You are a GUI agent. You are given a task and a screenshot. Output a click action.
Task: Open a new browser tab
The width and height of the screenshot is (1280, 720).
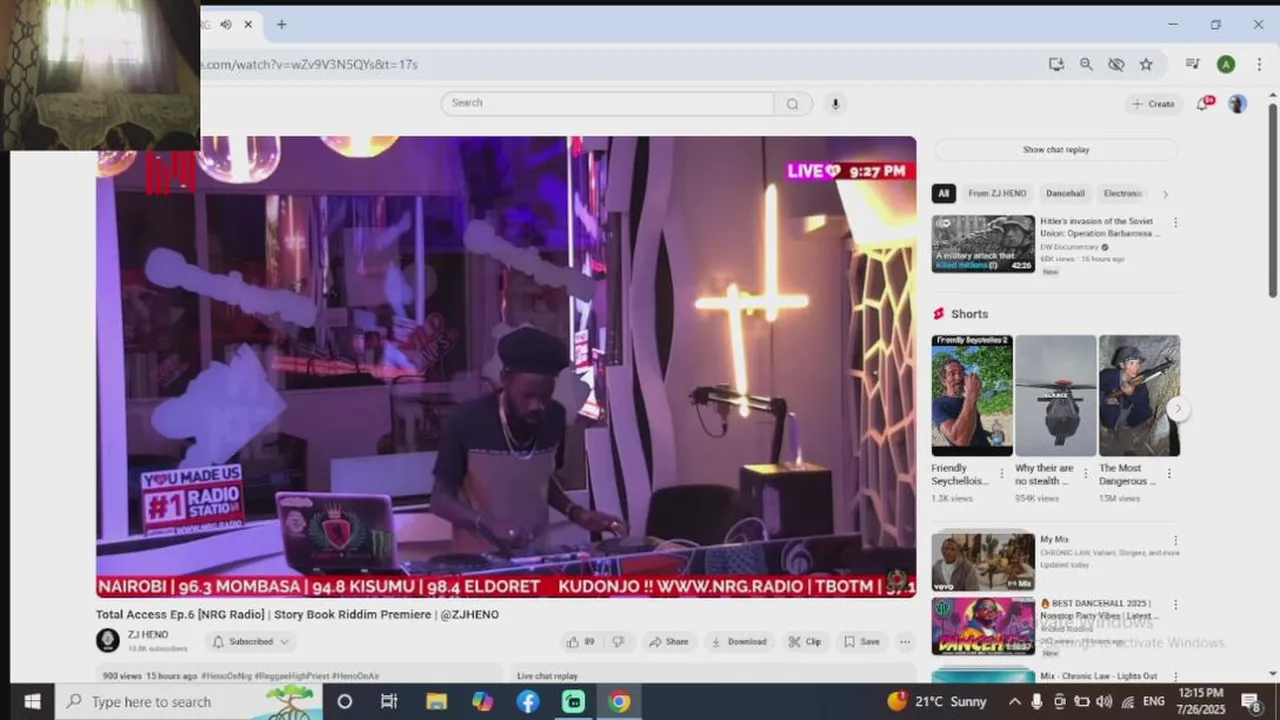[x=281, y=24]
